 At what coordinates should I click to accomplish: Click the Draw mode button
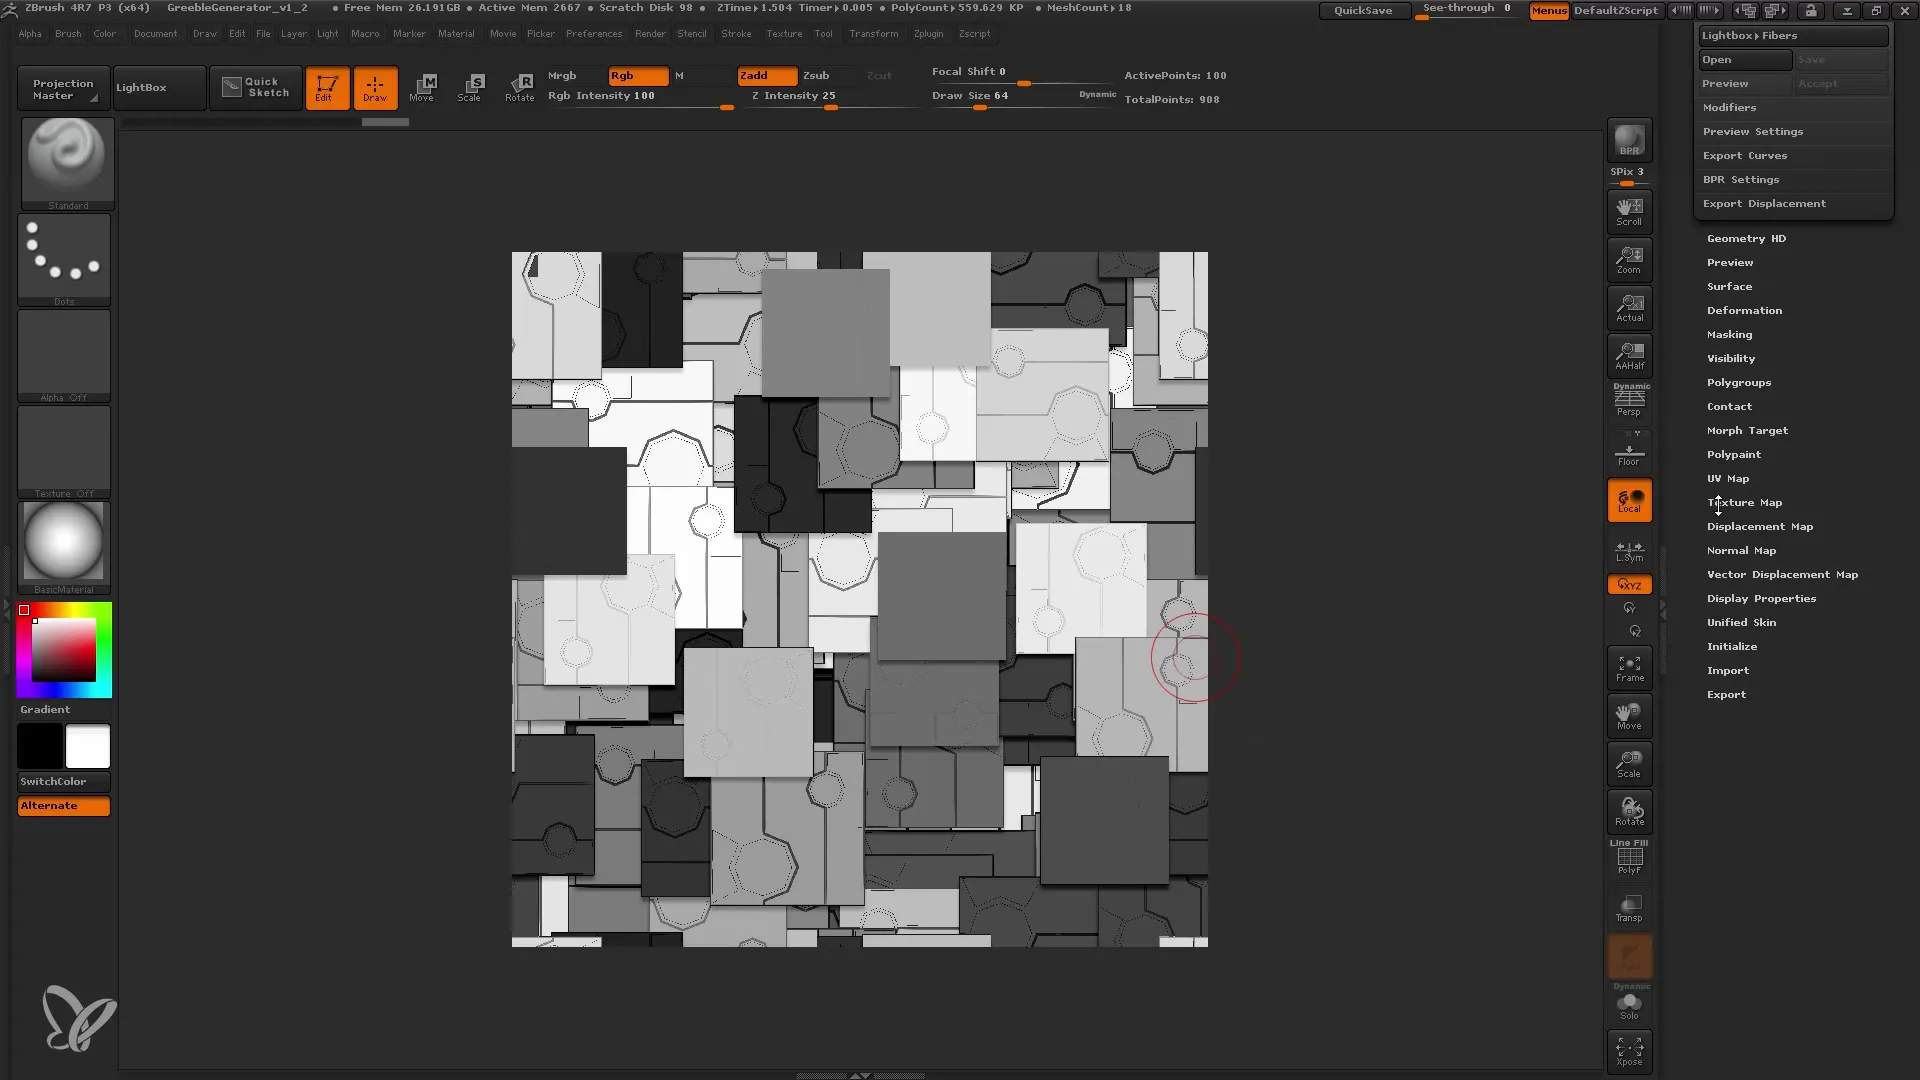[x=375, y=86]
